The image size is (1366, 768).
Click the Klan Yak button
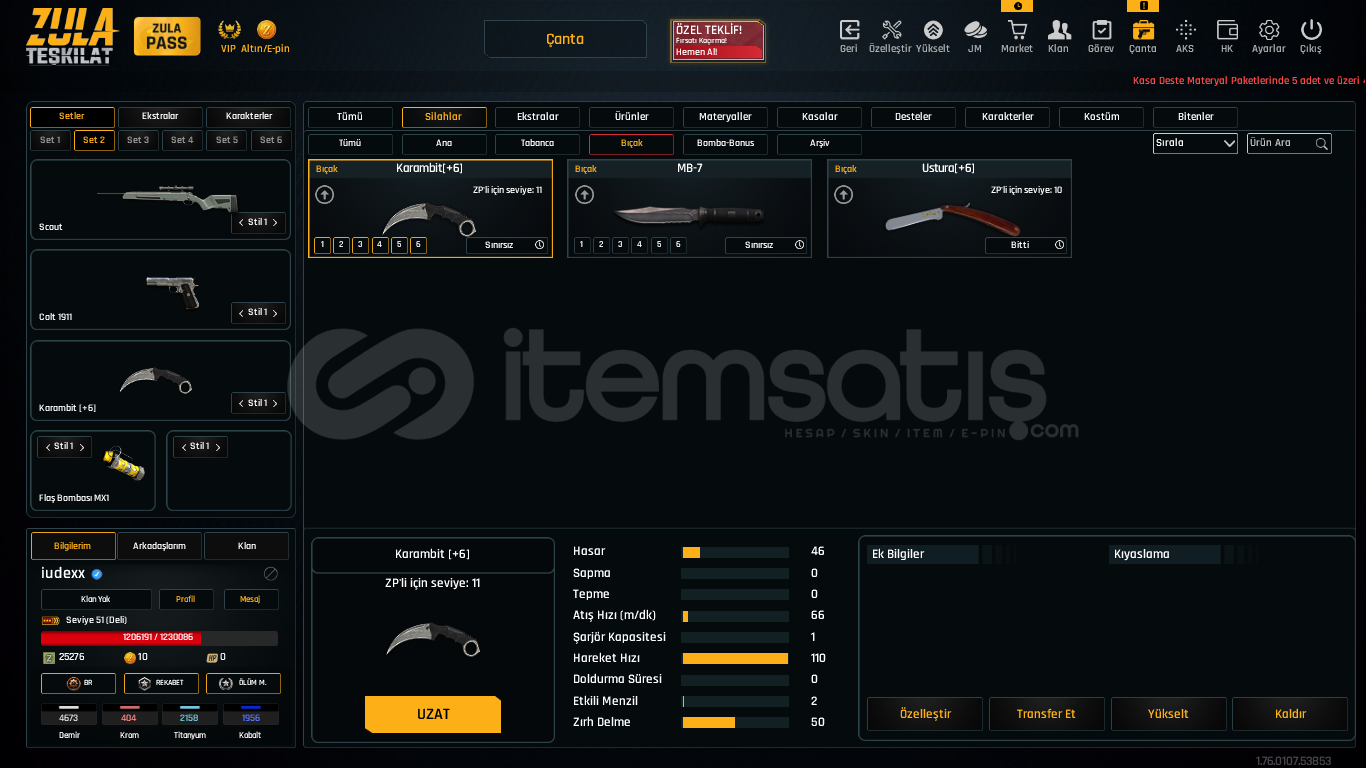pos(96,600)
